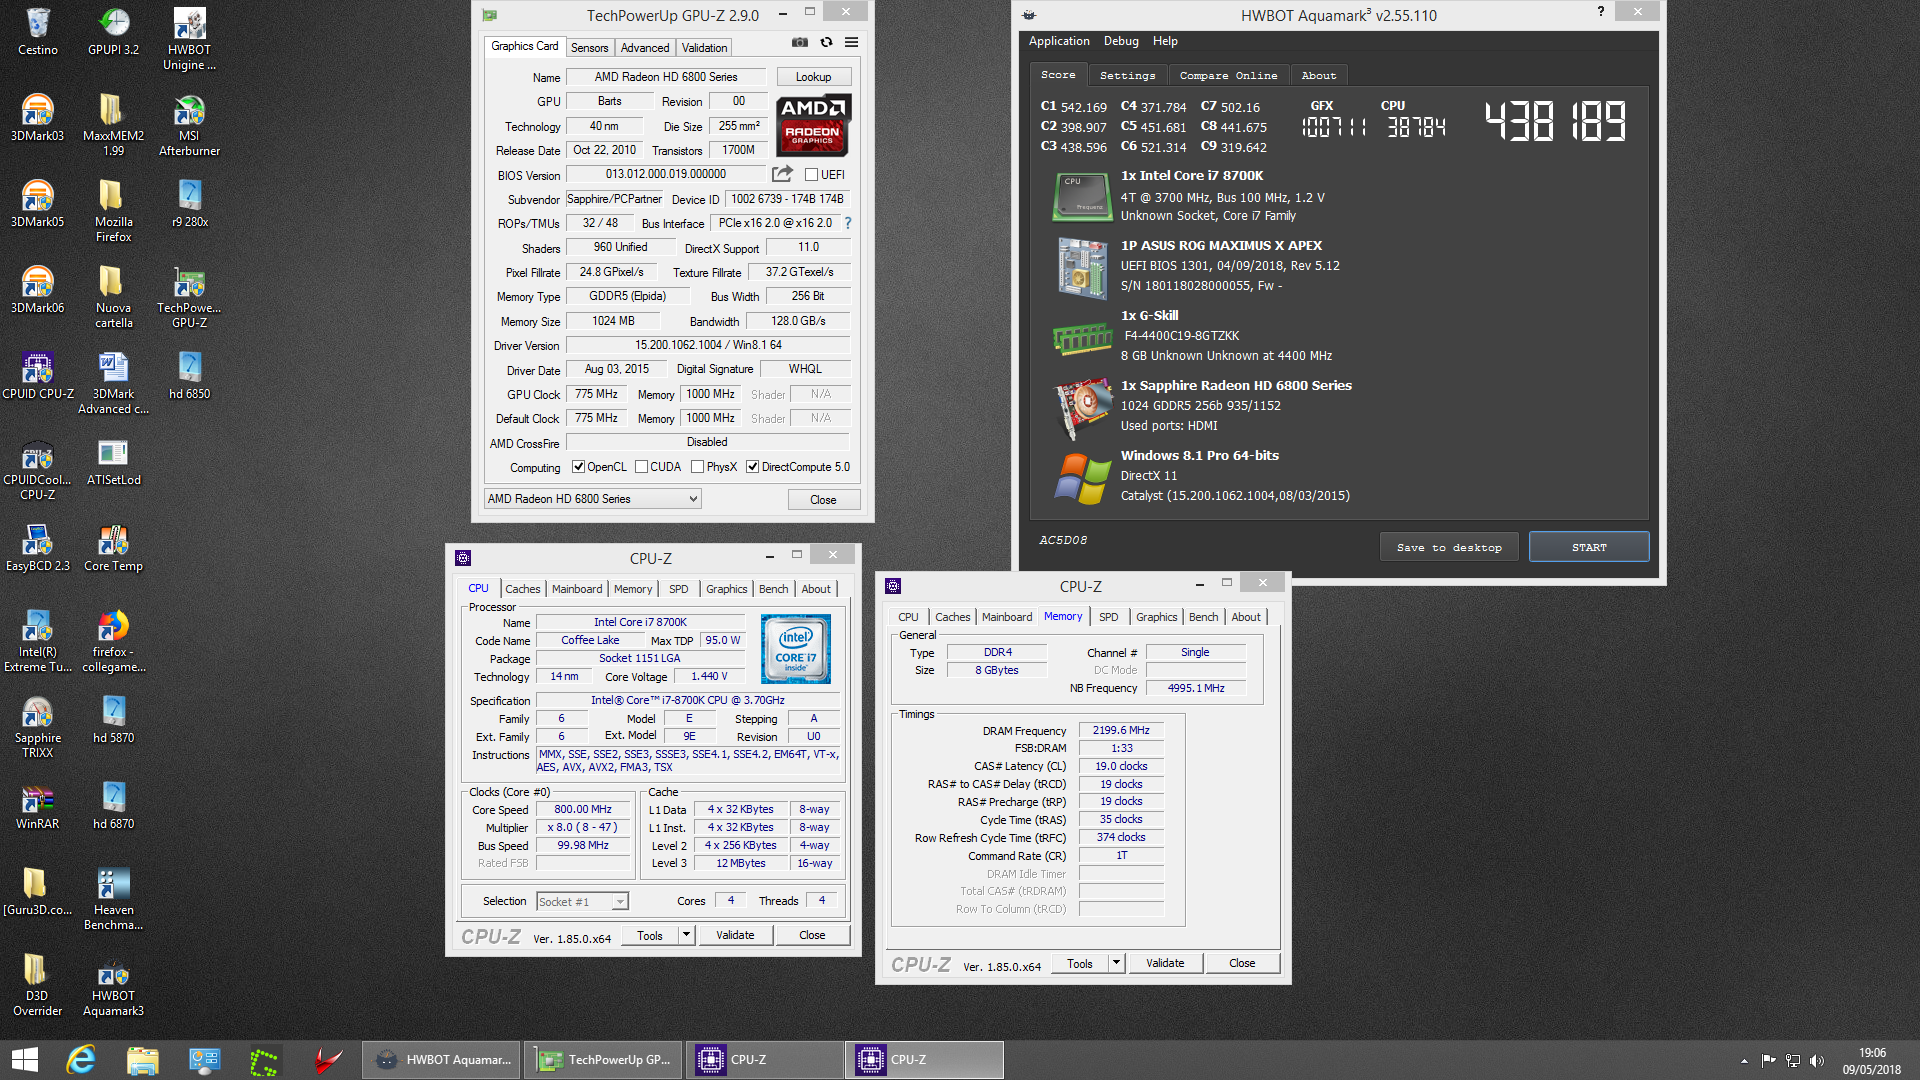Toggle the UEFI checkbox in GPU-Z
The image size is (1920, 1080).
point(812,174)
